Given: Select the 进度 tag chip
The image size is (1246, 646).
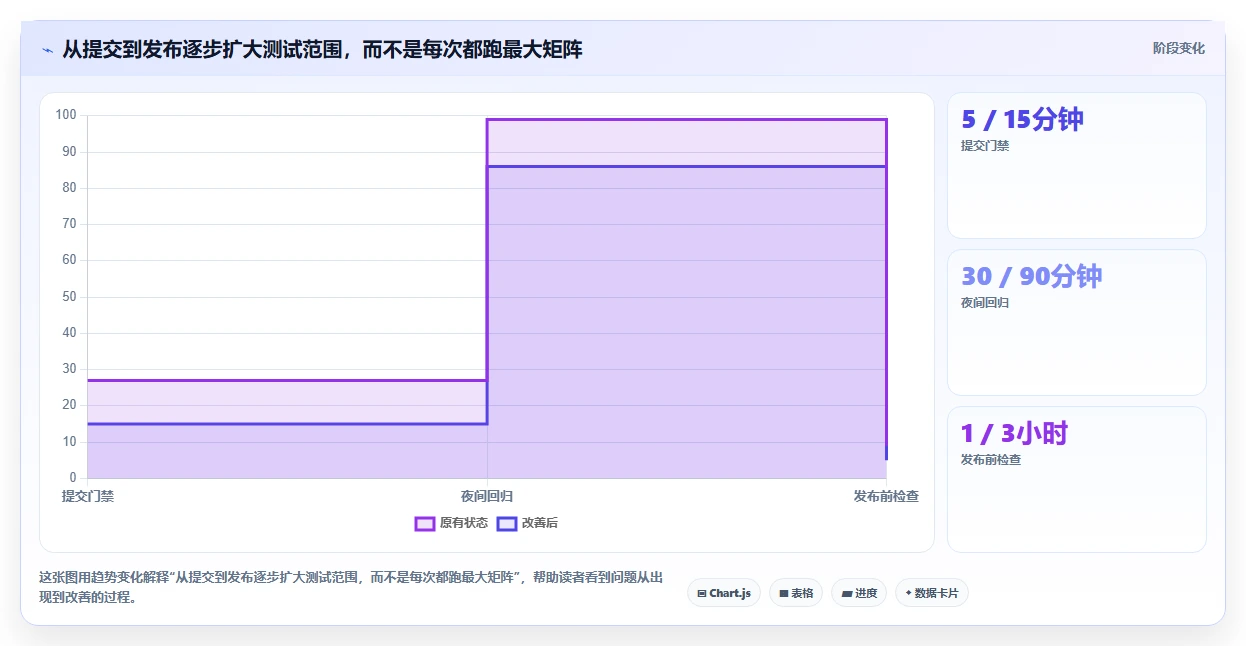Looking at the screenshot, I should [x=859, y=593].
